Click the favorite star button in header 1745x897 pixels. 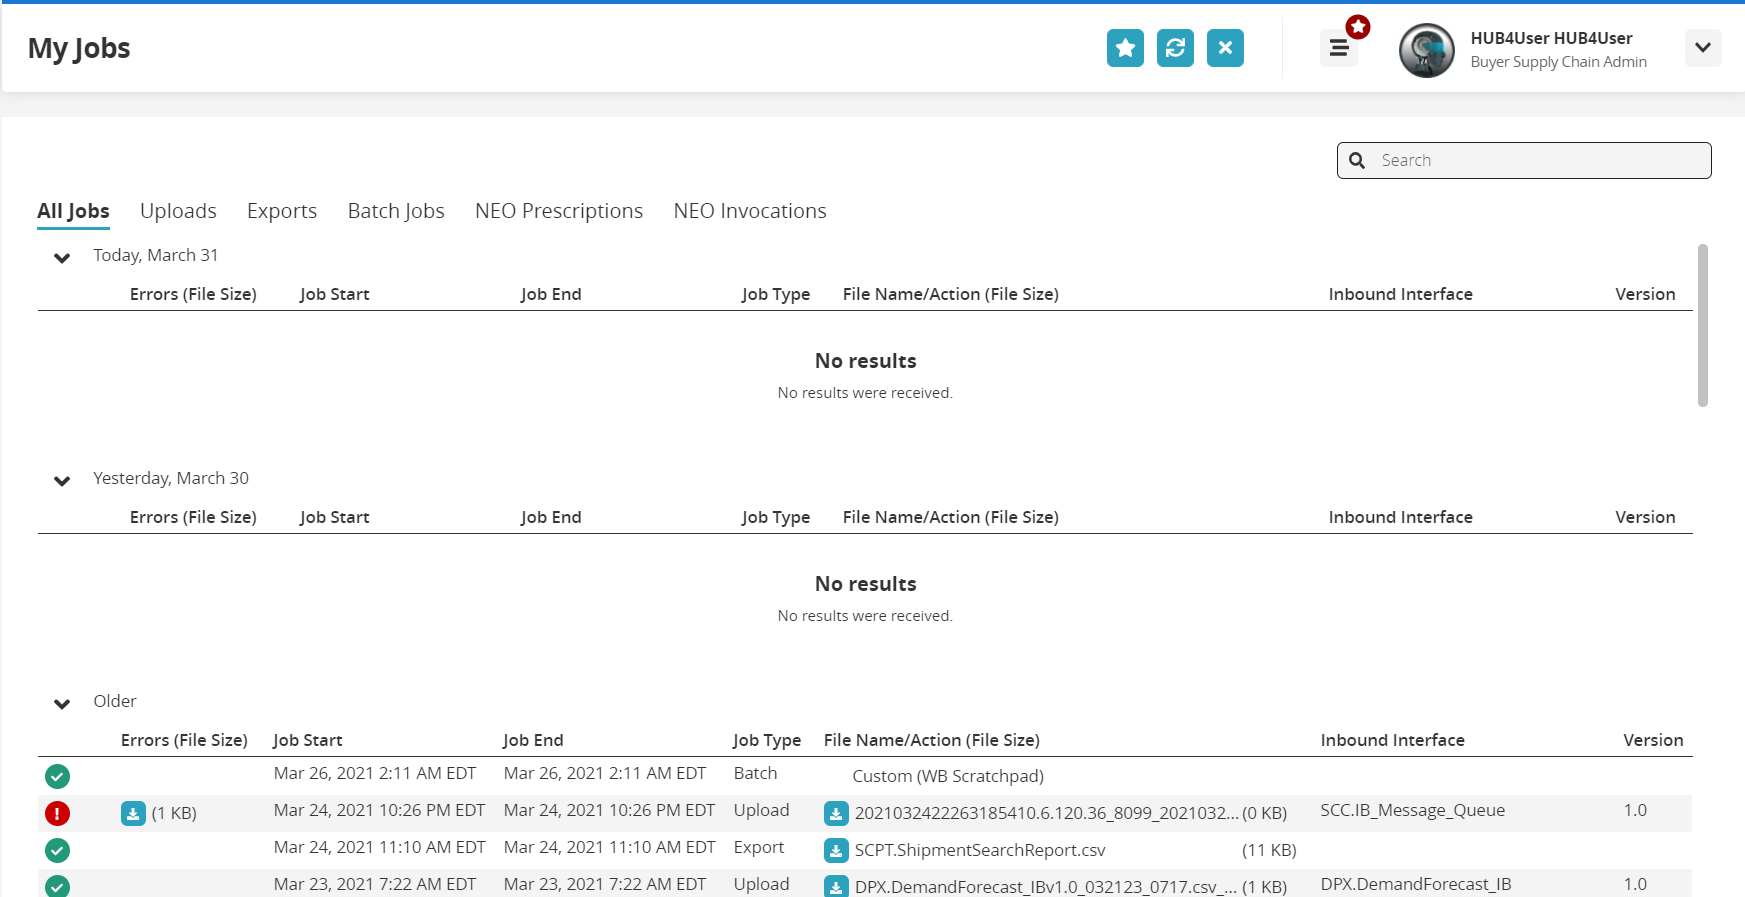pos(1125,48)
